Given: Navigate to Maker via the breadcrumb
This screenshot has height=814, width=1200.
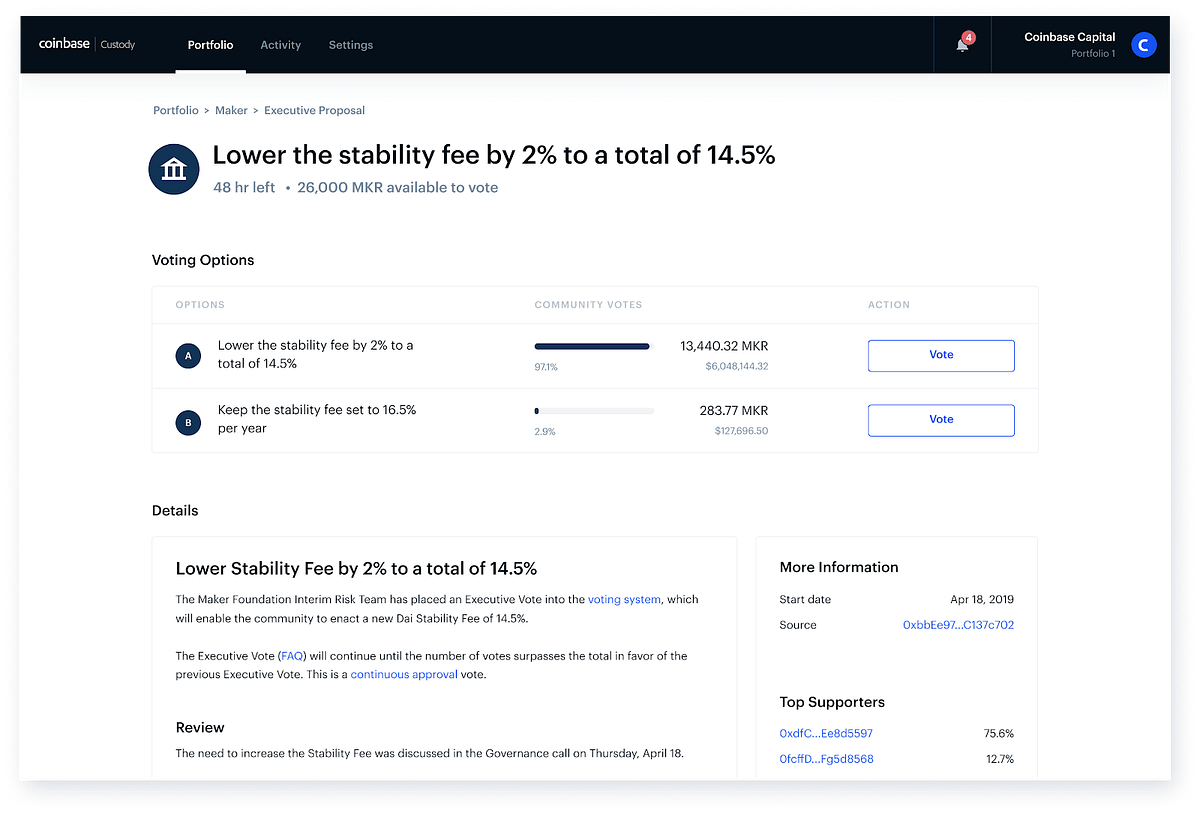Looking at the screenshot, I should (x=231, y=110).
